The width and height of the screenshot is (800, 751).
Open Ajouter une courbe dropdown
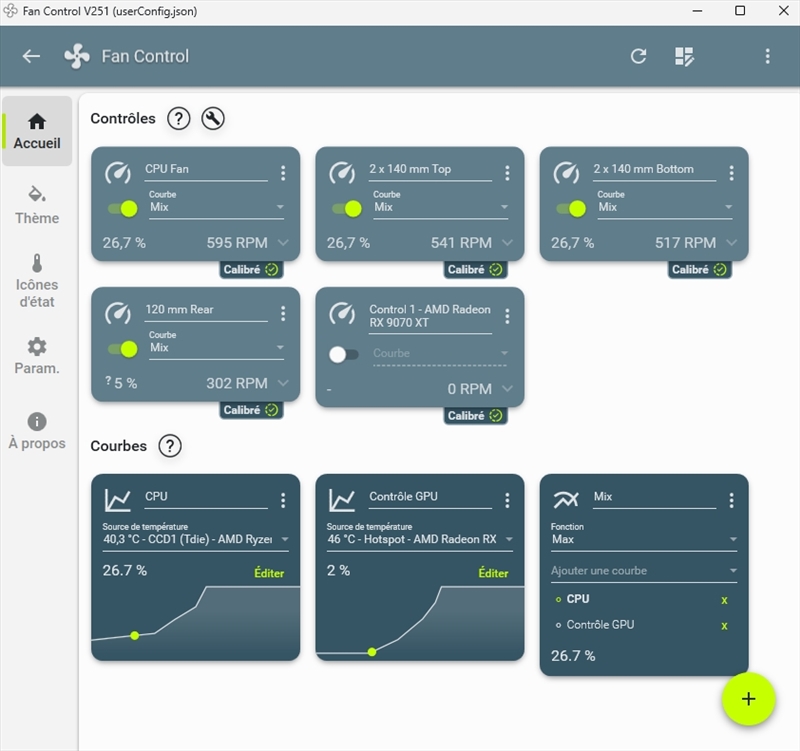click(644, 571)
